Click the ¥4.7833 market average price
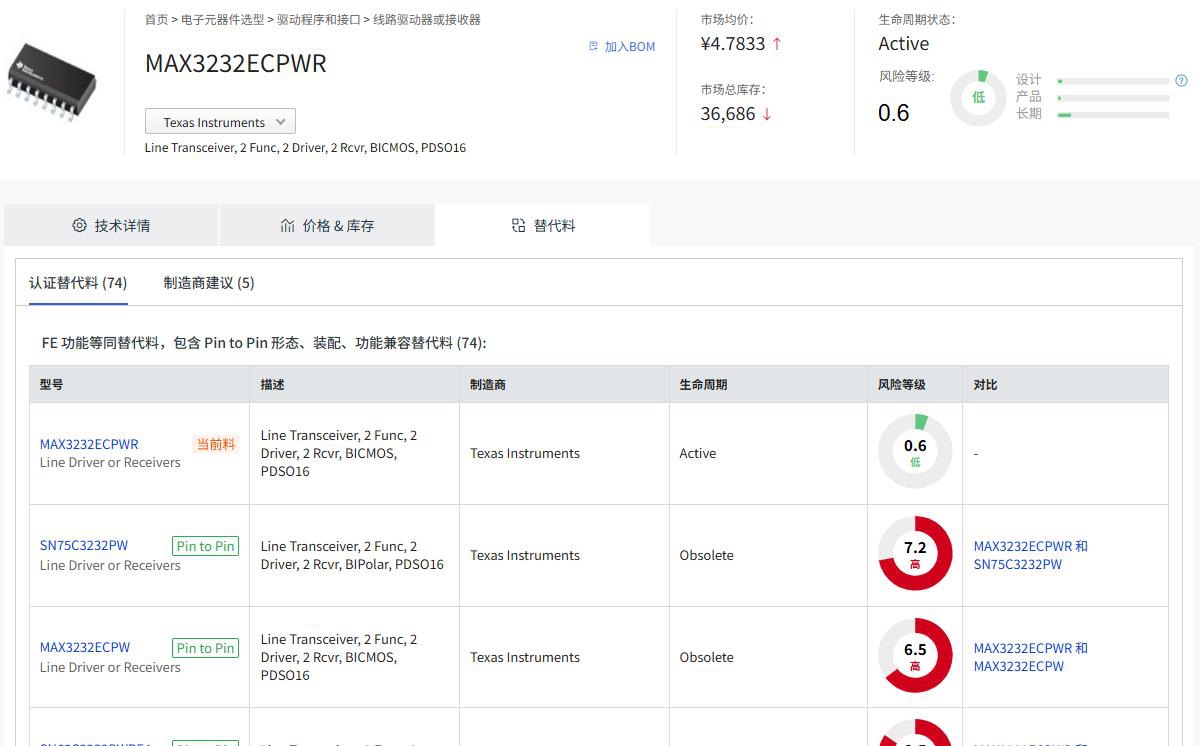1200x746 pixels. [x=733, y=44]
